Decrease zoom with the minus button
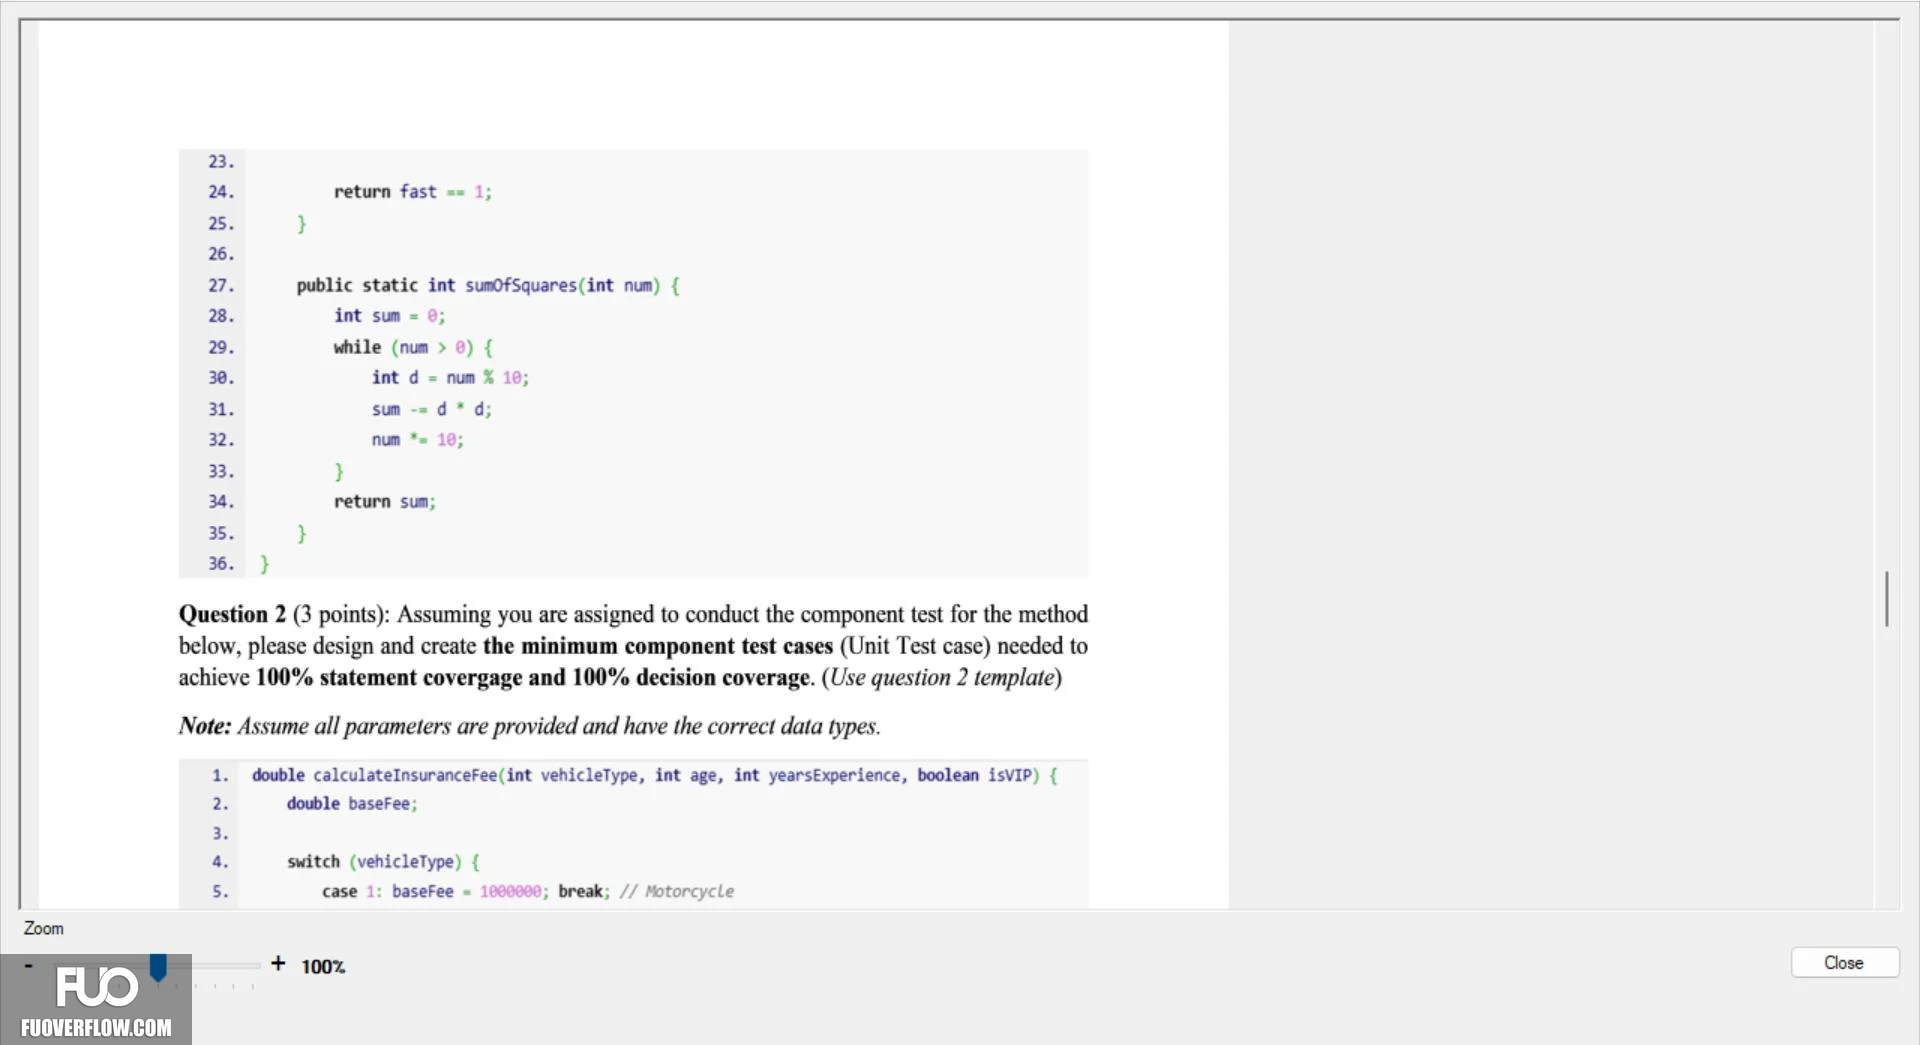Image resolution: width=1920 pixels, height=1045 pixels. 28,965
